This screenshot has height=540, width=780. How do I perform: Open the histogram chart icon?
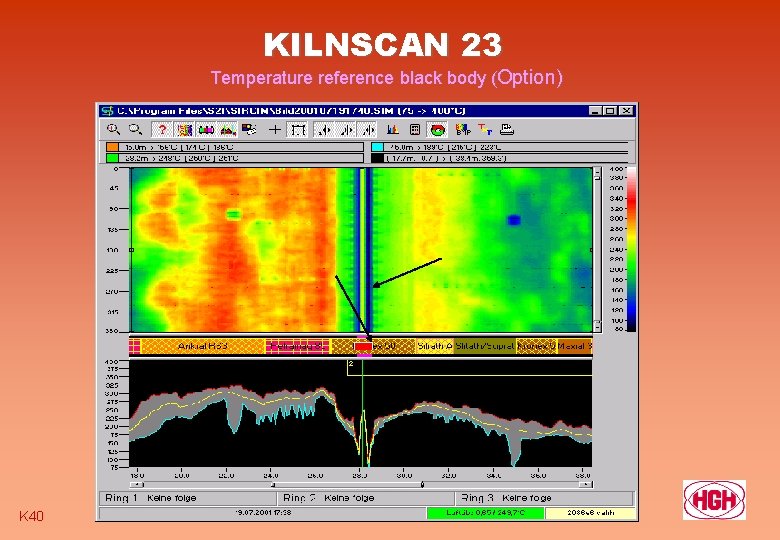pos(392,130)
